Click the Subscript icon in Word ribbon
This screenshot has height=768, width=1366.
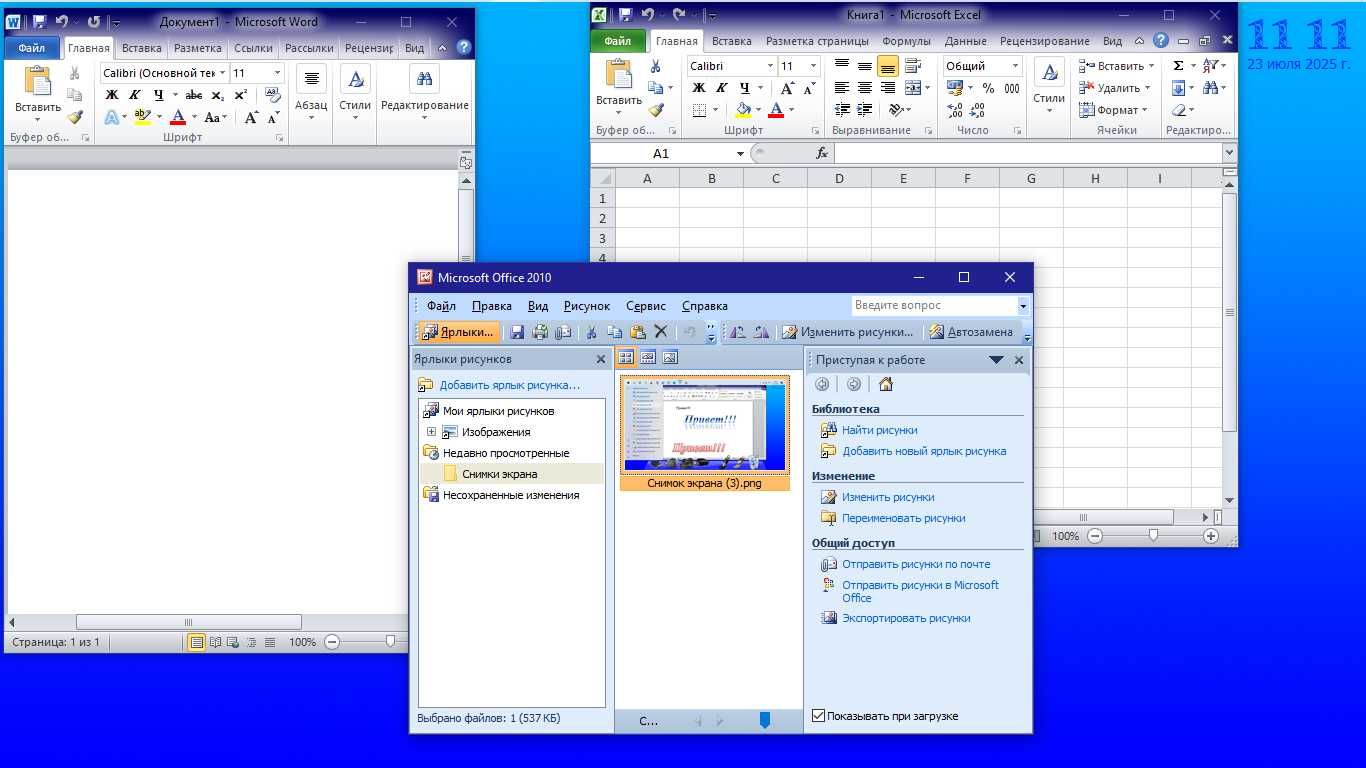[x=218, y=95]
